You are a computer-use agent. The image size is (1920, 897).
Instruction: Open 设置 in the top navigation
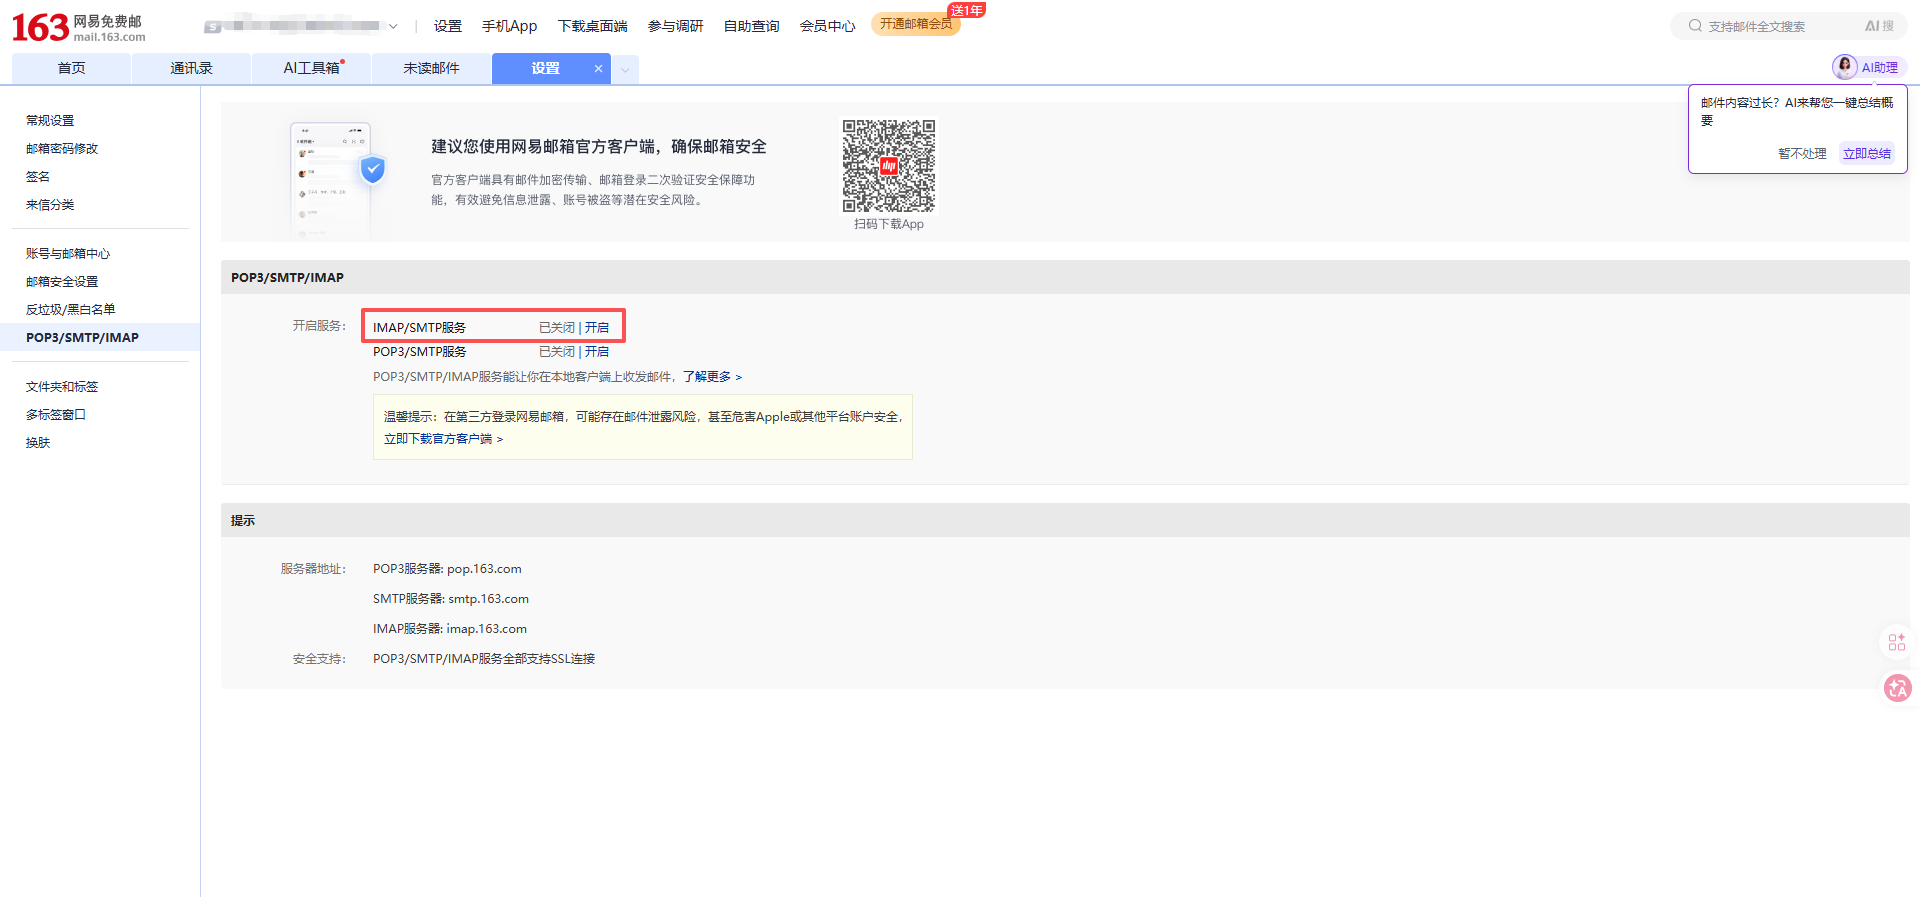[x=448, y=26]
